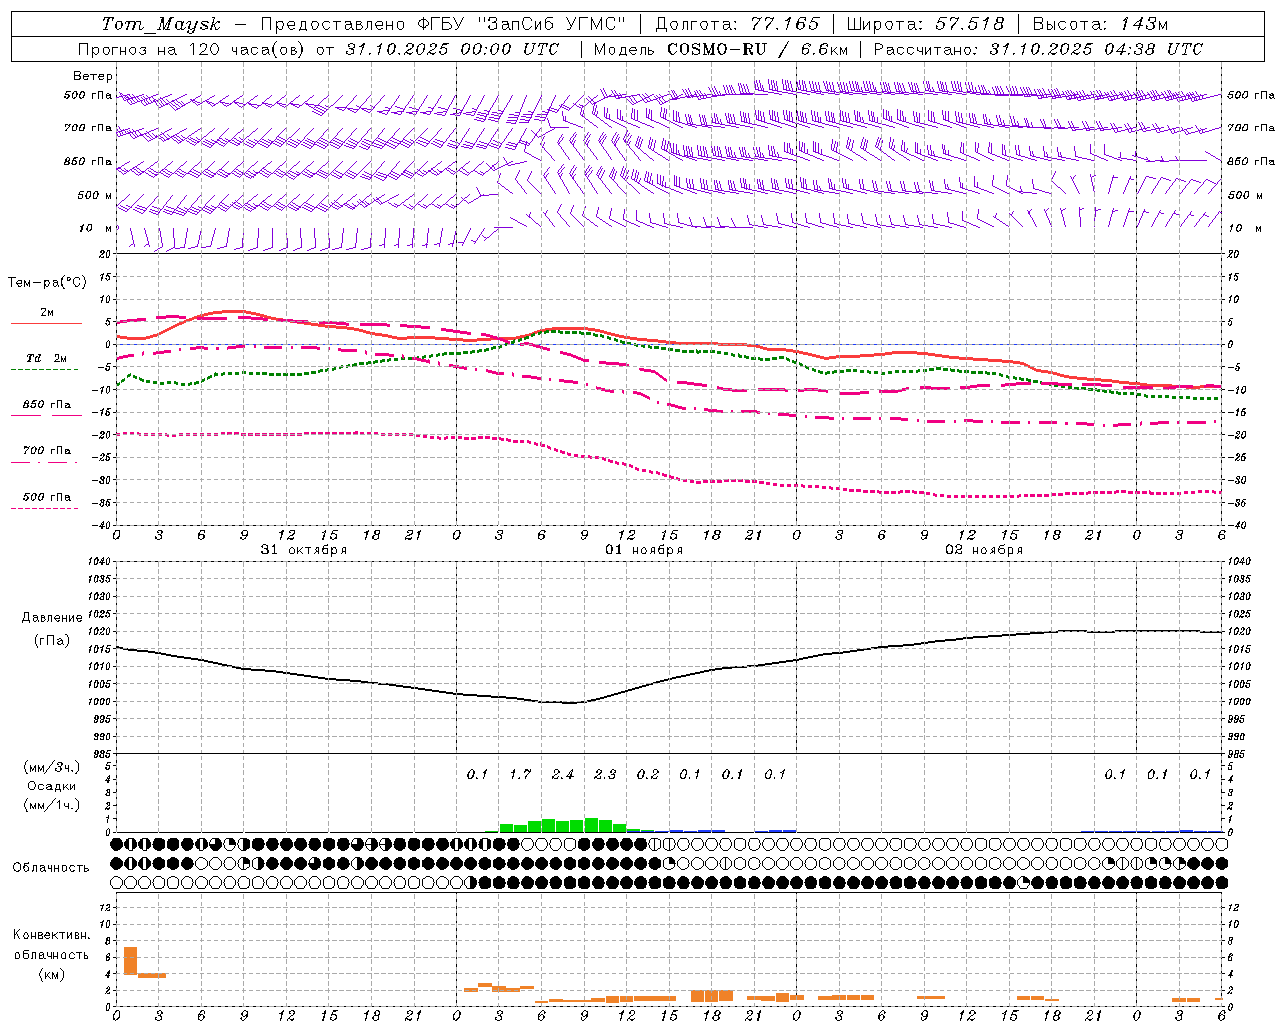Click the 500 гПа temperature legend entry
This screenshot has height=1024, width=1280.
pos(47,497)
